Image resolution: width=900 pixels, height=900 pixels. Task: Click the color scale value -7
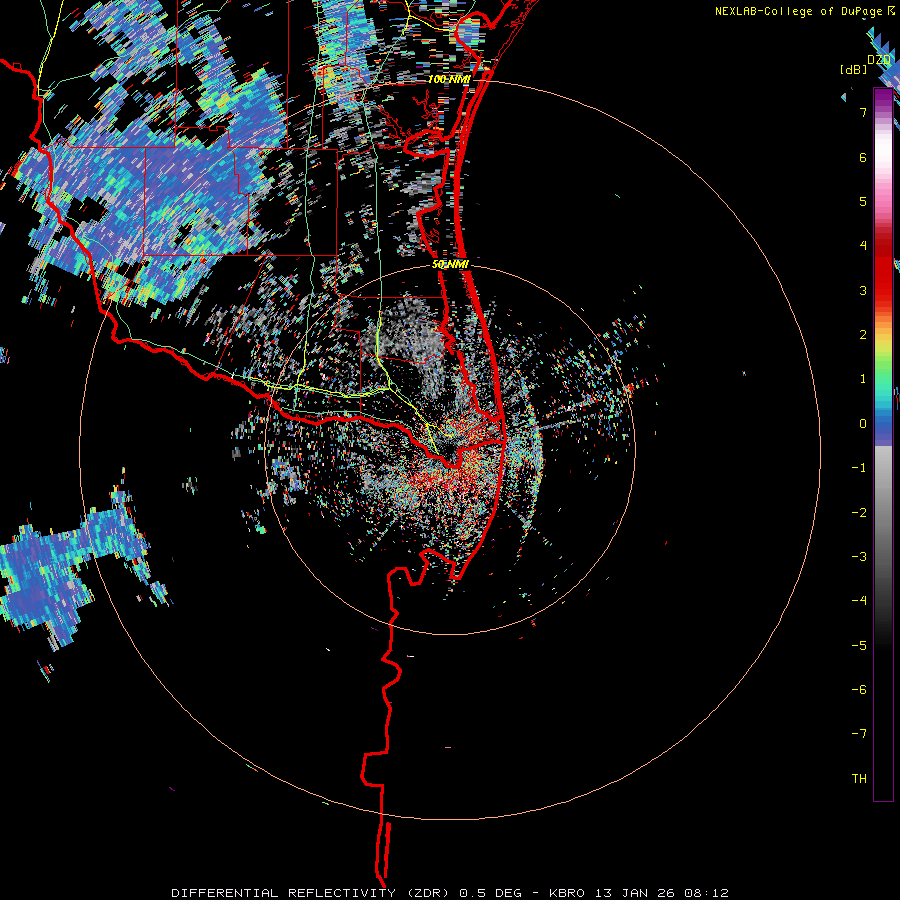[859, 734]
